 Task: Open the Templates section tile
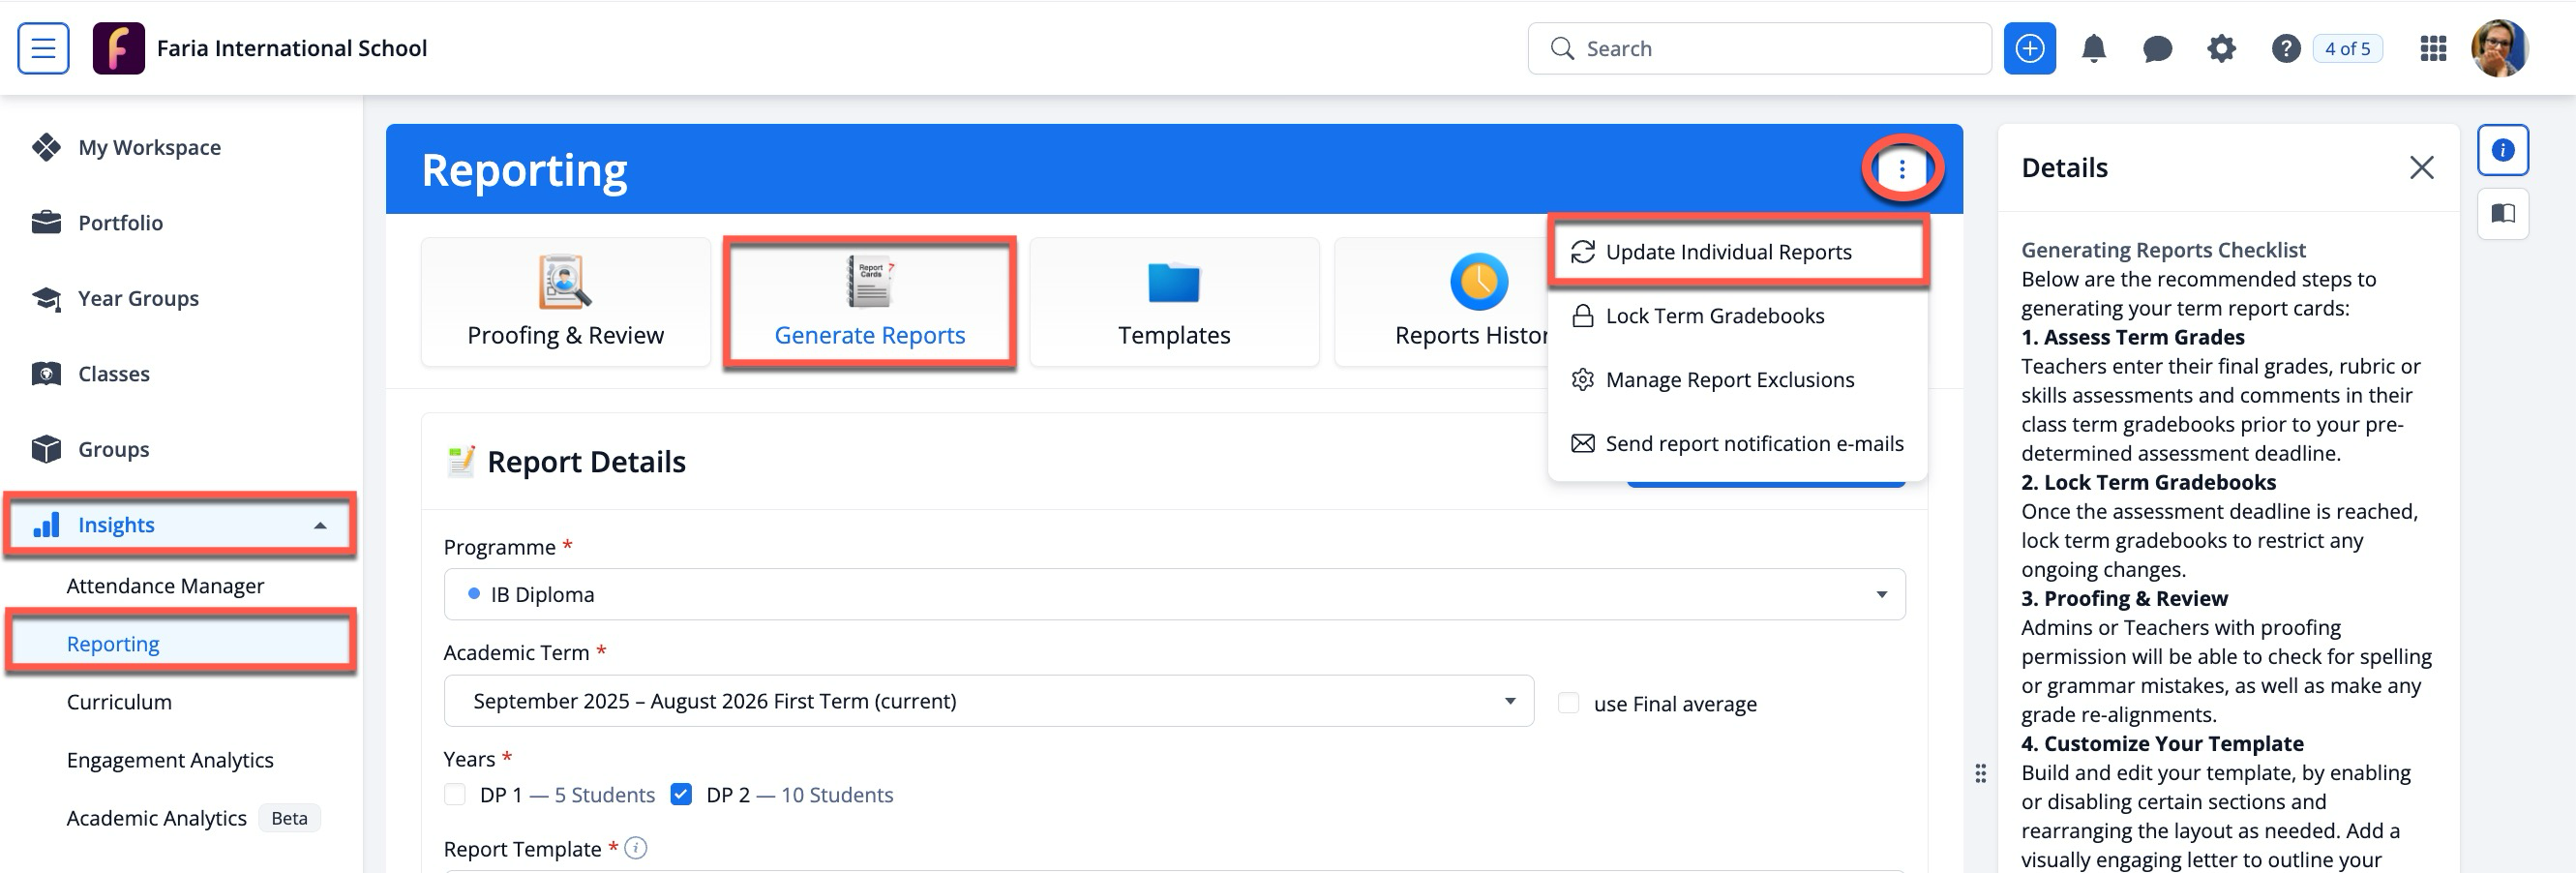(x=1173, y=302)
